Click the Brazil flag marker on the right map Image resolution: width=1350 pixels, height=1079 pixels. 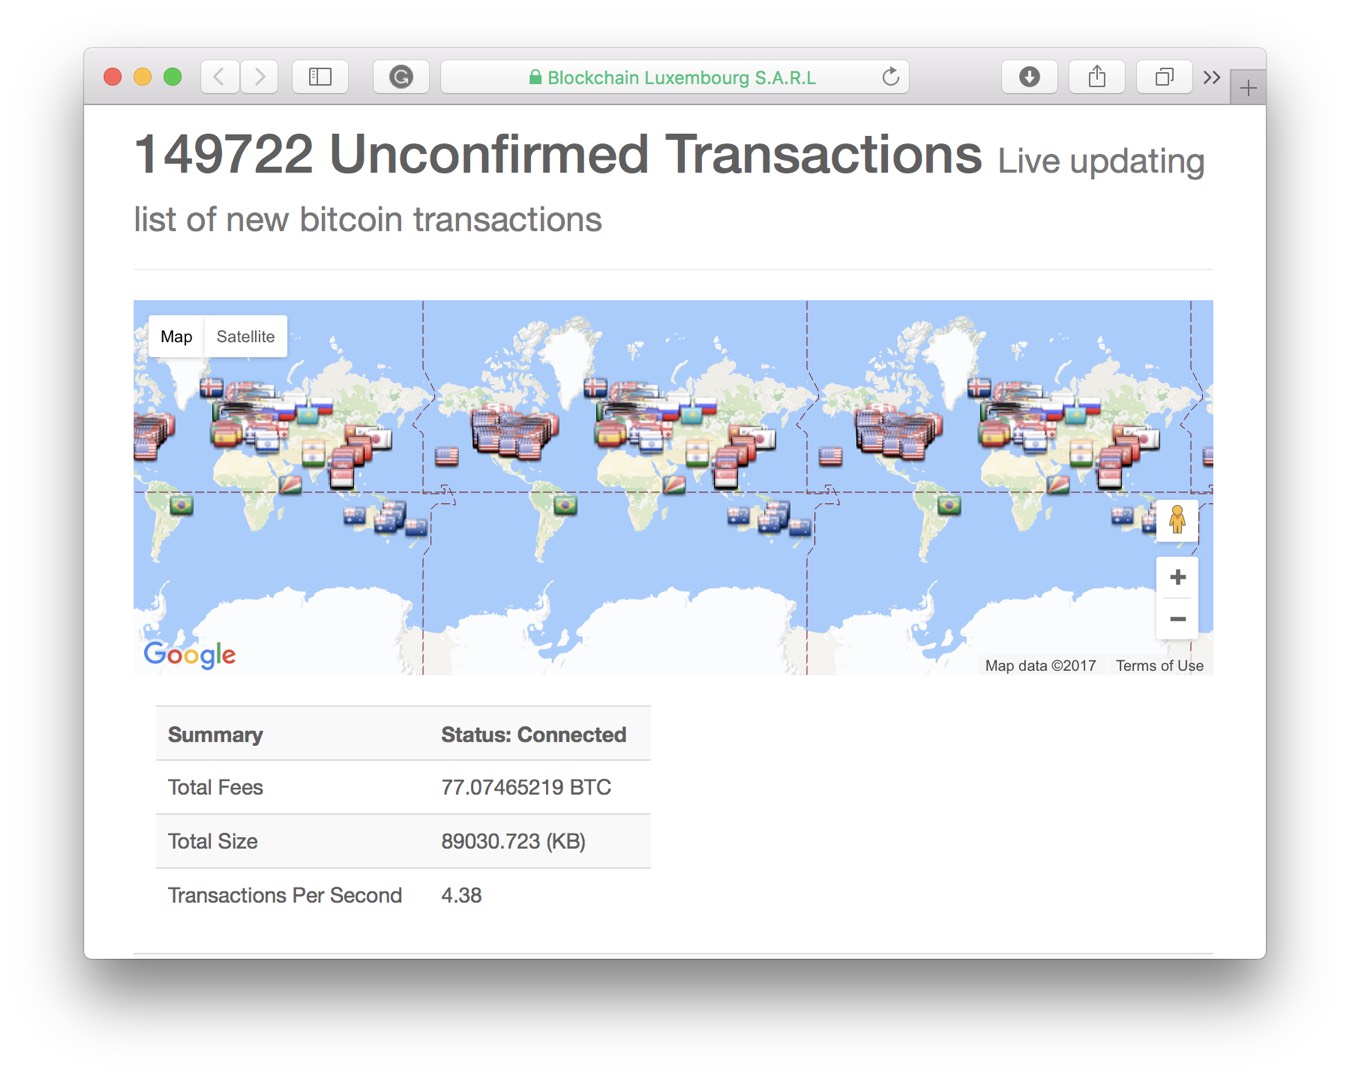[949, 505]
